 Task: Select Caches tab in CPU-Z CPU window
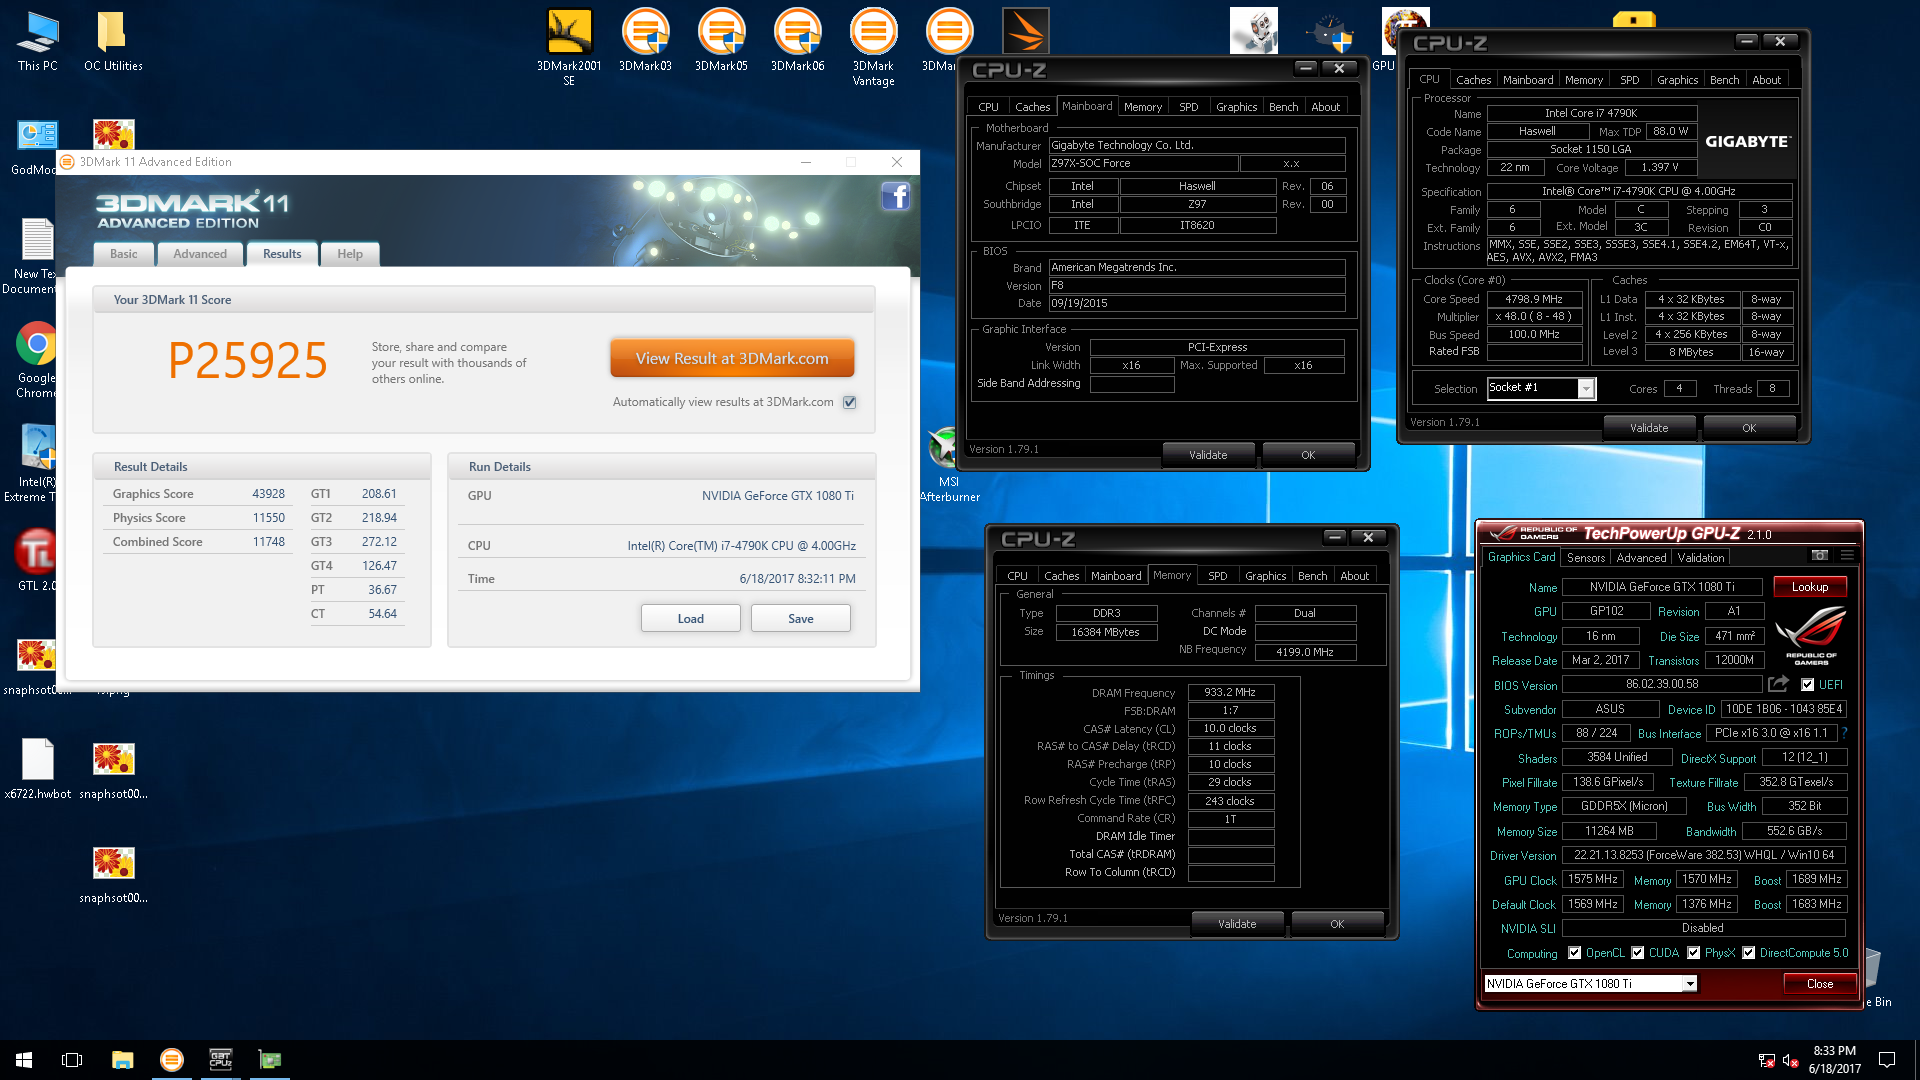[1473, 80]
